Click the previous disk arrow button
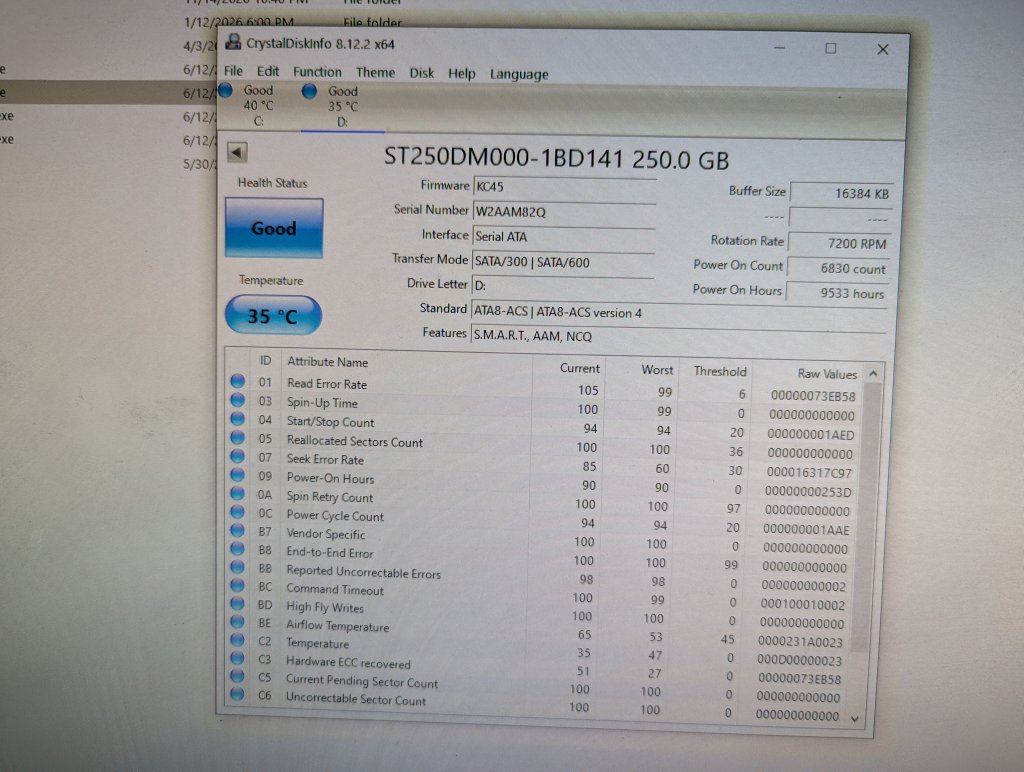The height and width of the screenshot is (772, 1024). click(237, 153)
